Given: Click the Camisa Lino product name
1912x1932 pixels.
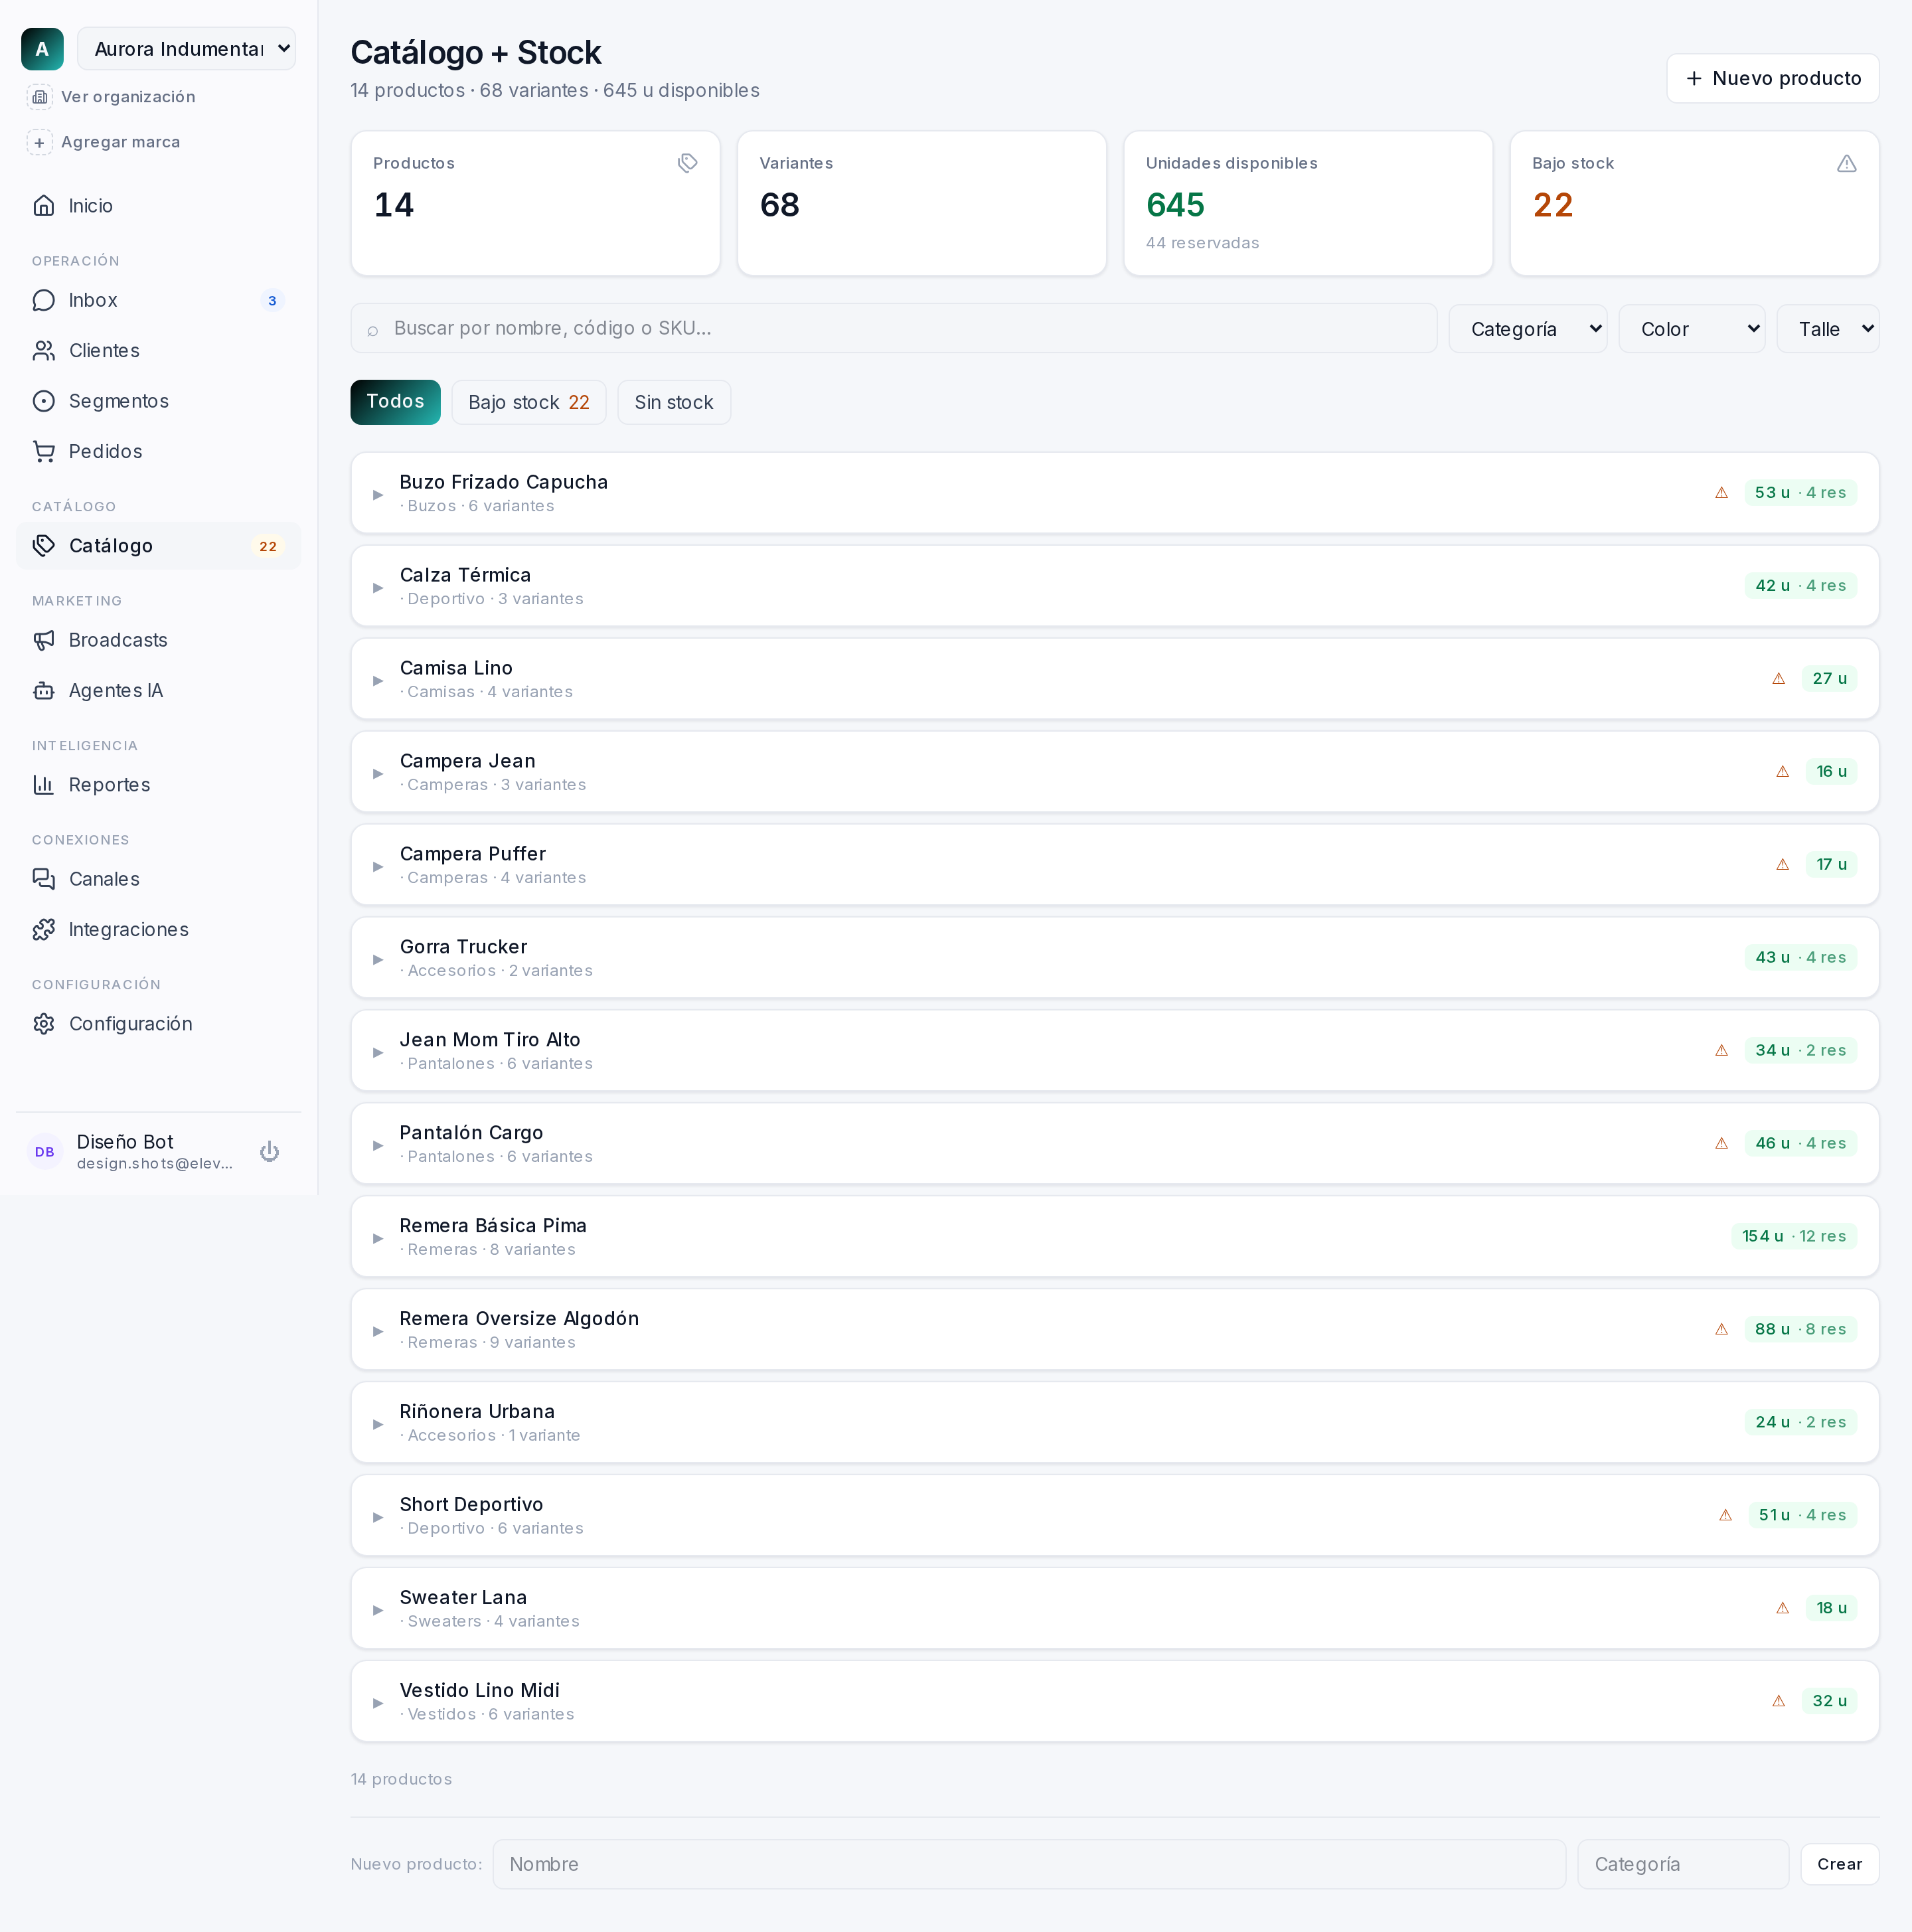Looking at the screenshot, I should point(456,668).
